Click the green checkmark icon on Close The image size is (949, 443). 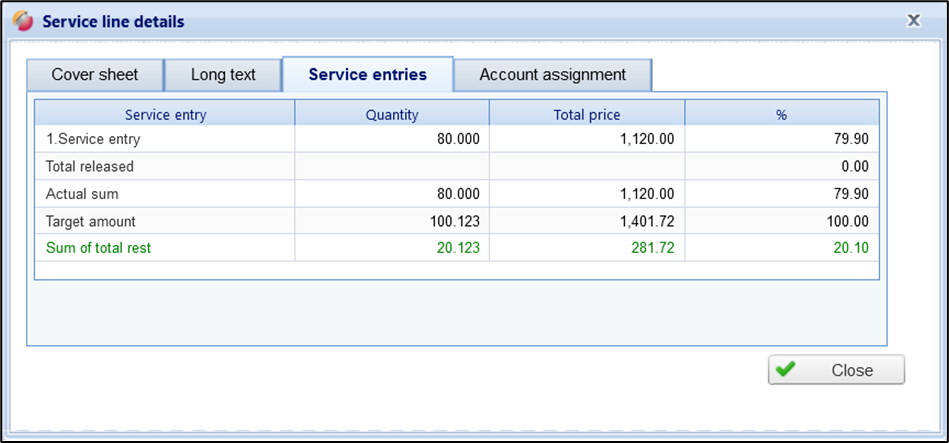point(786,369)
